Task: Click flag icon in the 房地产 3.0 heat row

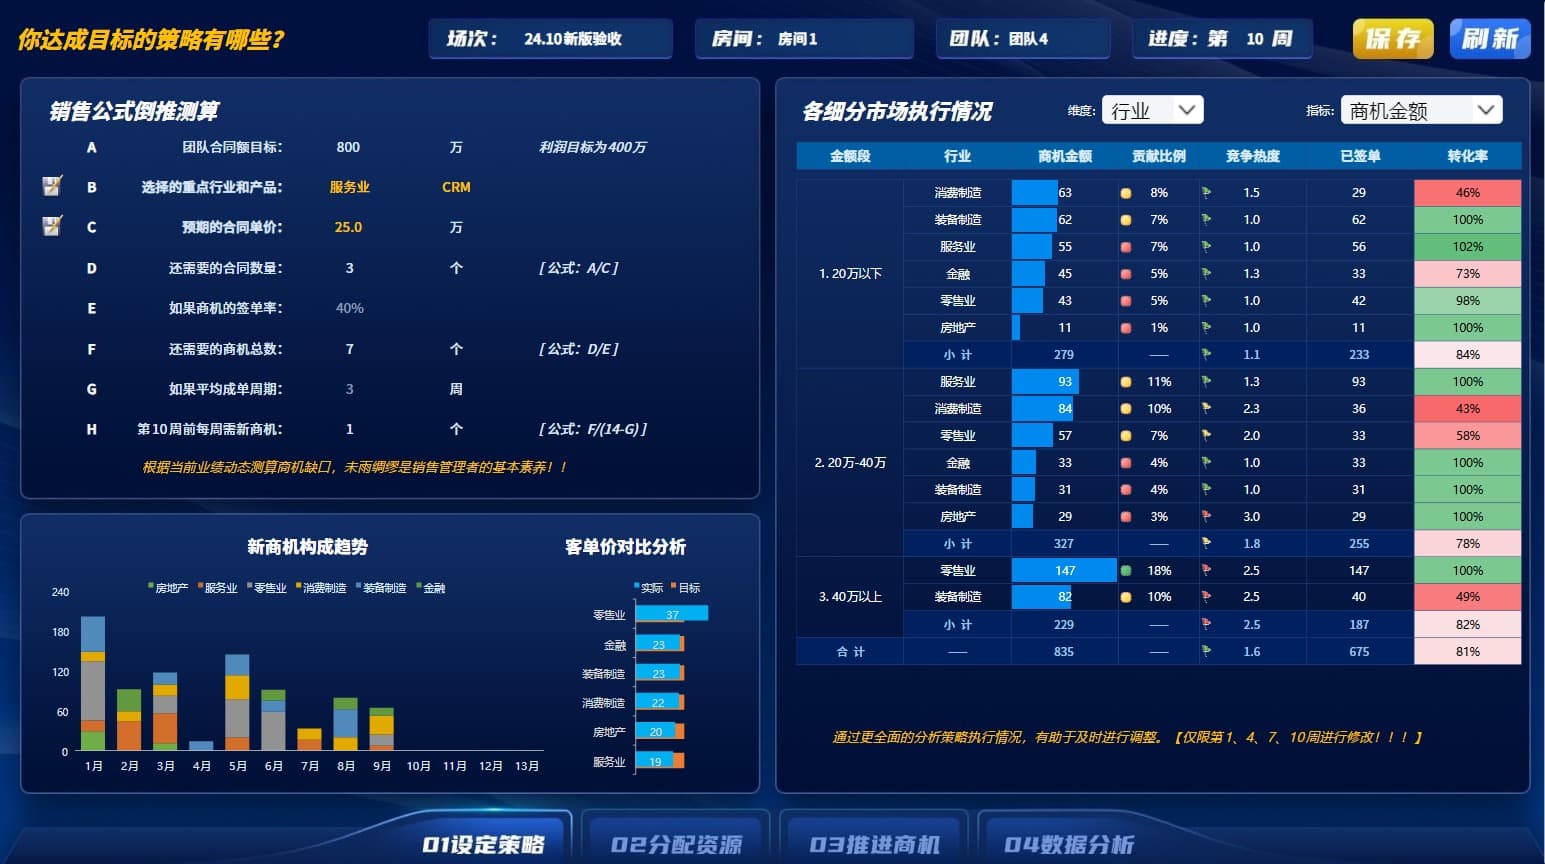Action: point(1206,516)
